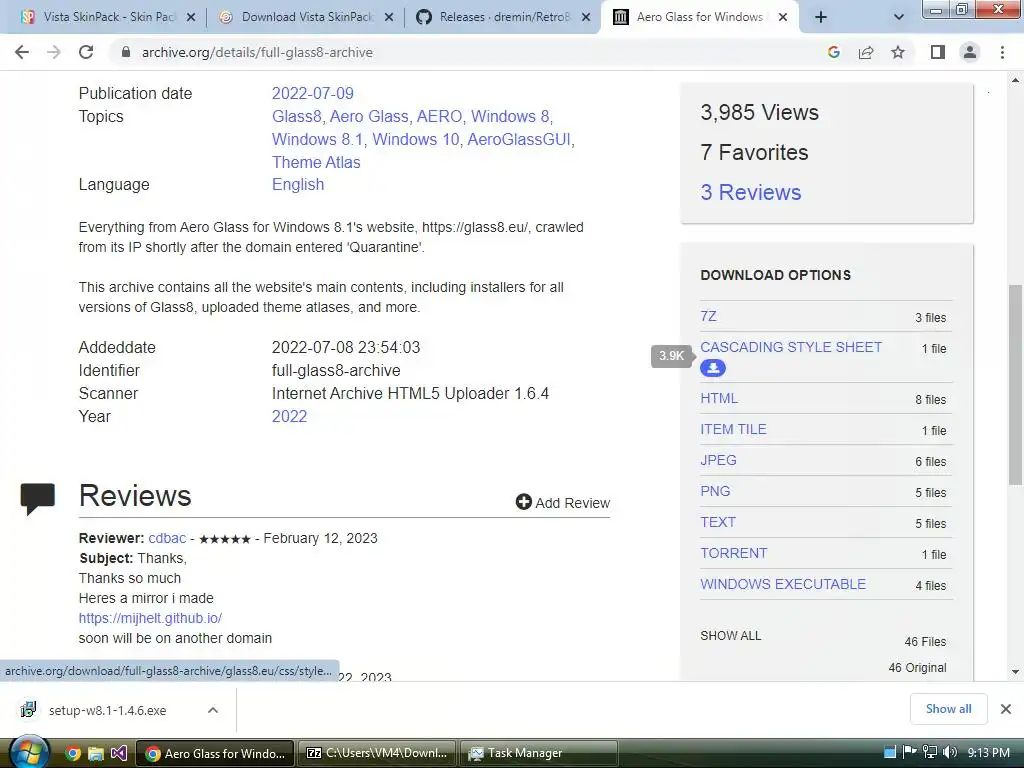Close the Download Vista SkinPack tab
The height and width of the screenshot is (768, 1024).
[x=389, y=18]
